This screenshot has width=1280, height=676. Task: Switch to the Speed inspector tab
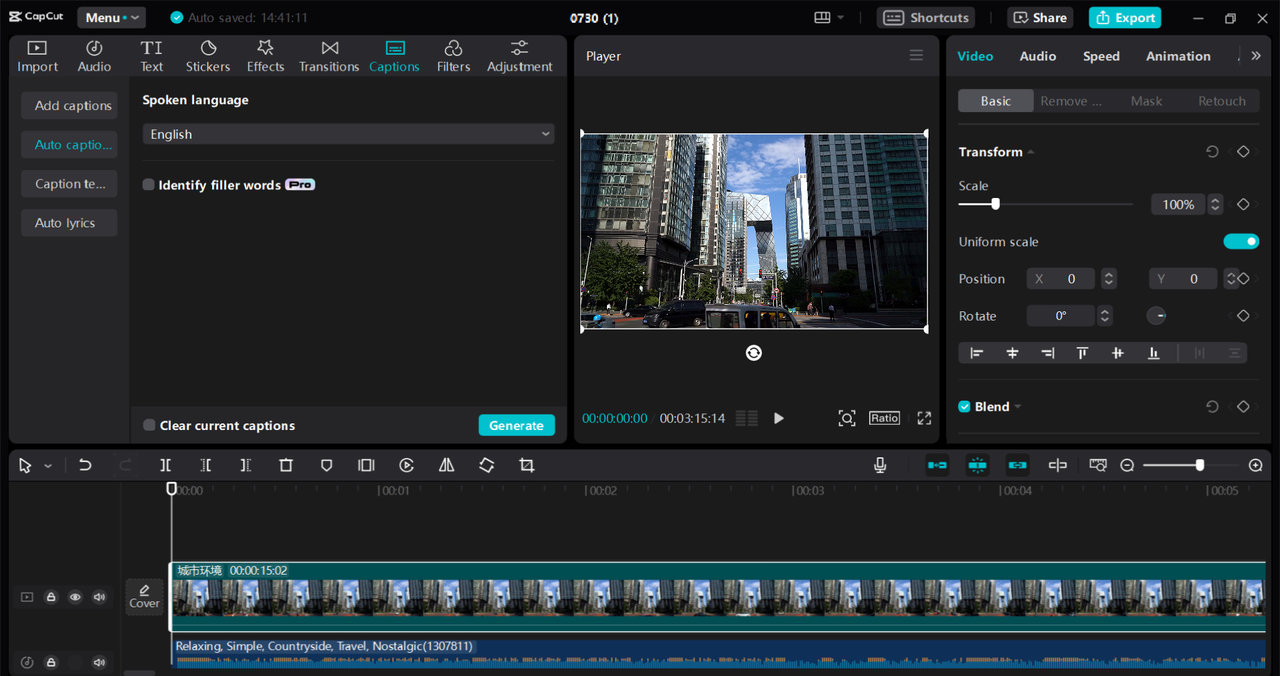point(1101,56)
